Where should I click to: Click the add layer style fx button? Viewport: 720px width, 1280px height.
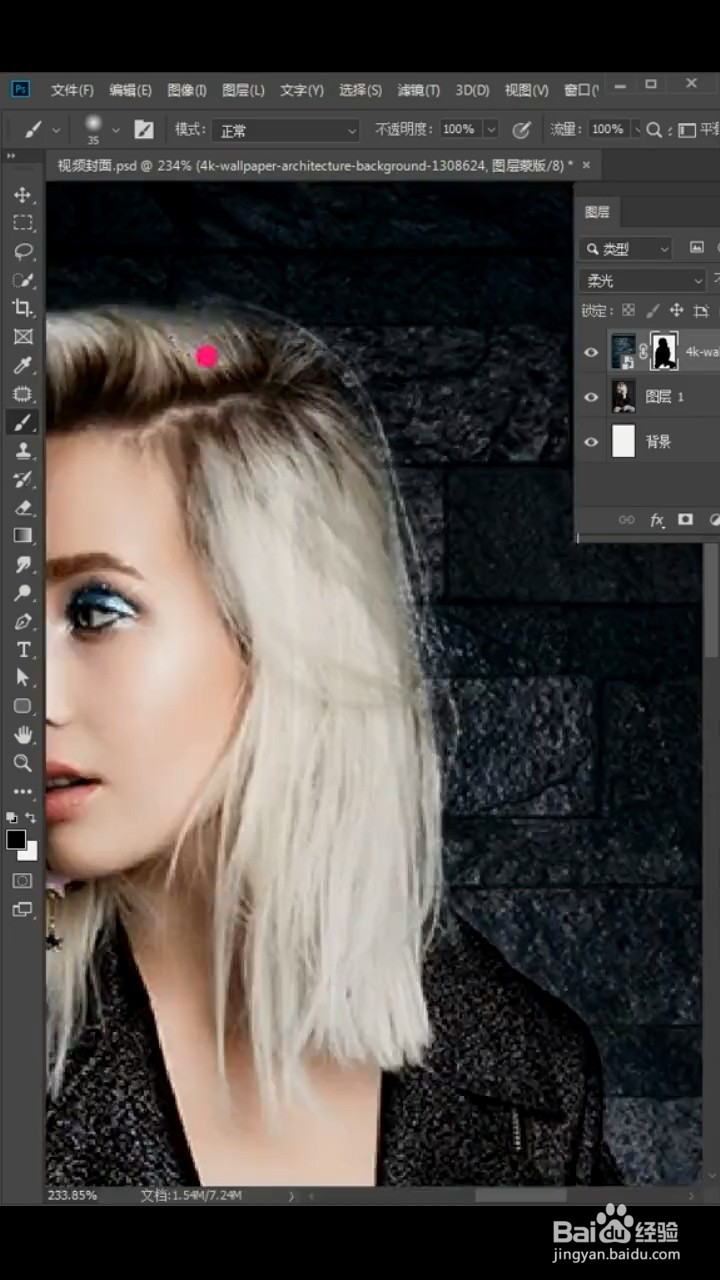657,520
